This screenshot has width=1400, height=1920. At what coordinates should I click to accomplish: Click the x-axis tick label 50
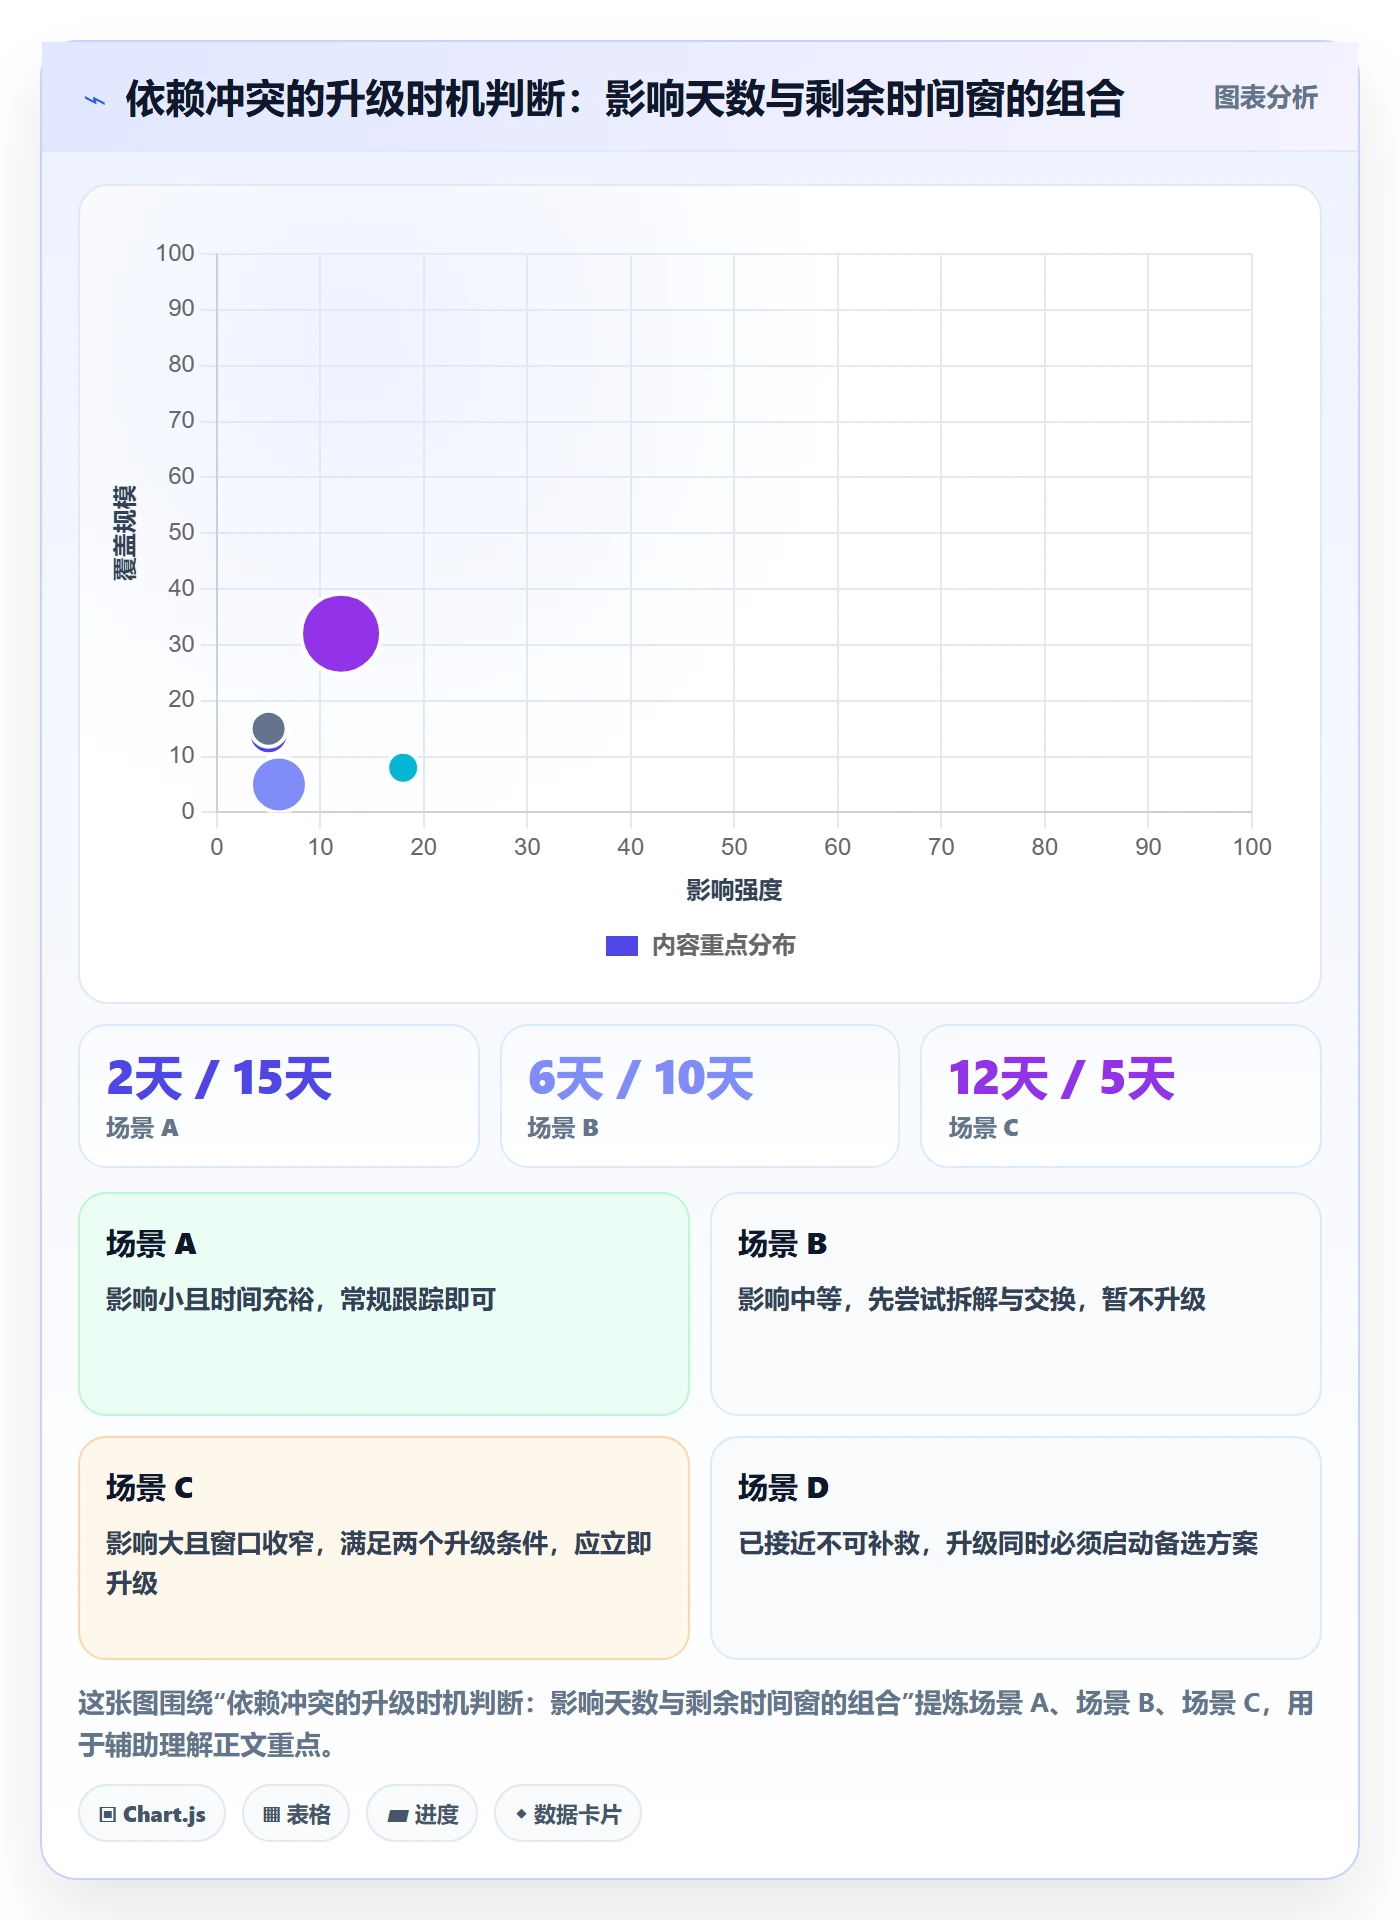(734, 847)
